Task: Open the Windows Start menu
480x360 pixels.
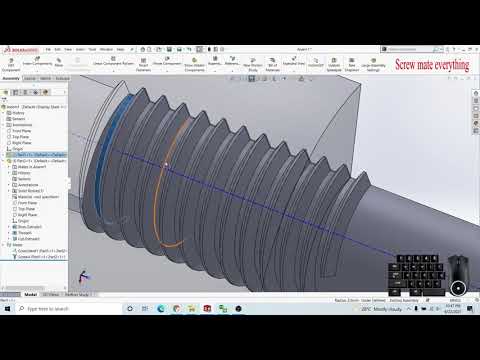Action: pos(7,309)
